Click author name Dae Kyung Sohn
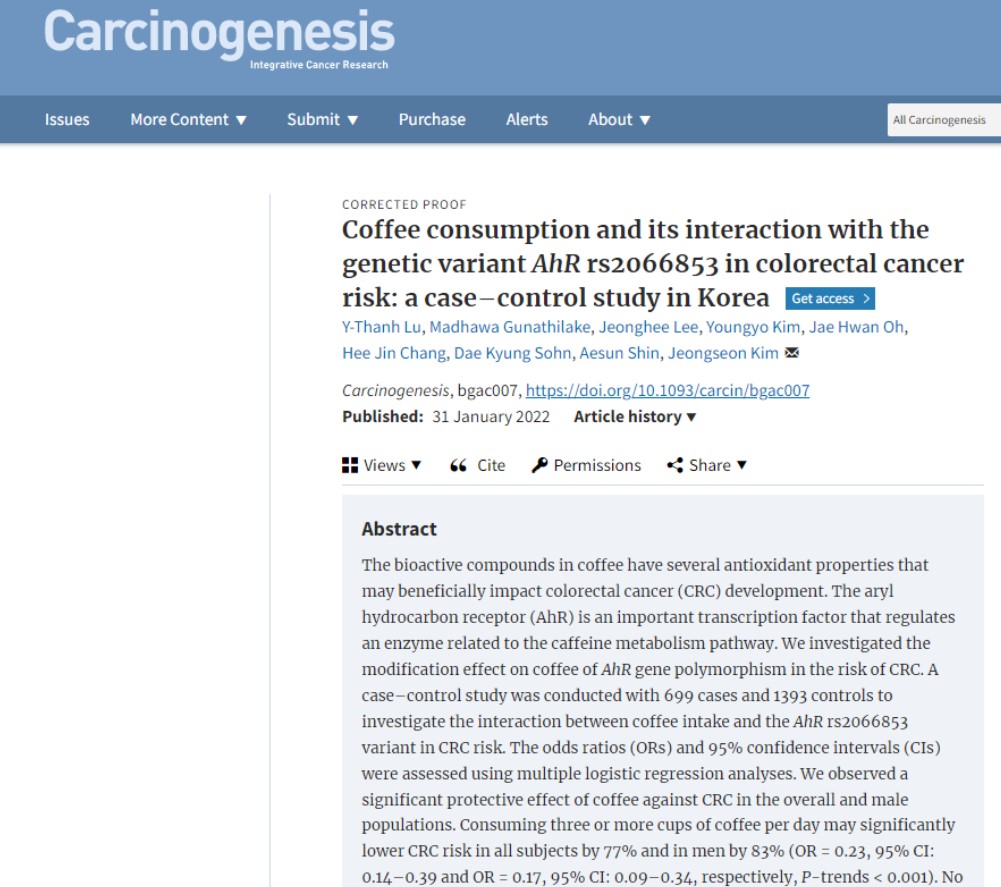The image size is (1001, 887). click(513, 353)
